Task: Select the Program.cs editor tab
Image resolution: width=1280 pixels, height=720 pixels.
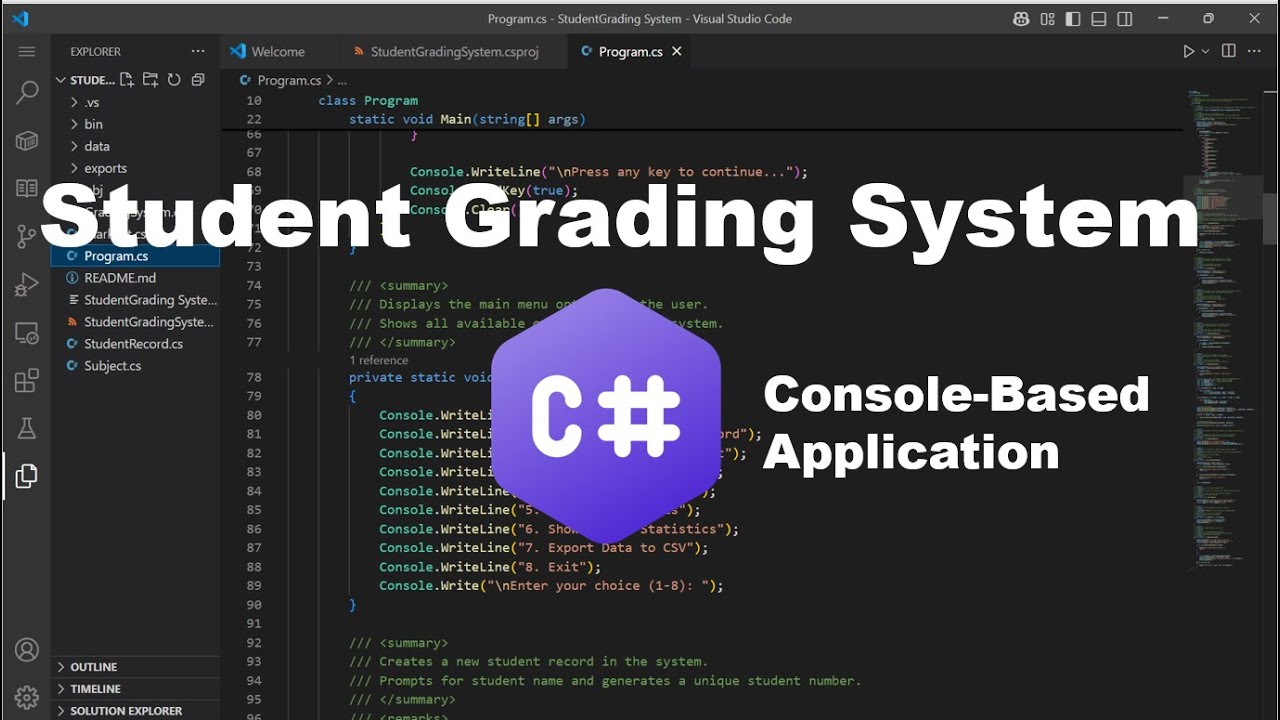Action: click(x=630, y=51)
